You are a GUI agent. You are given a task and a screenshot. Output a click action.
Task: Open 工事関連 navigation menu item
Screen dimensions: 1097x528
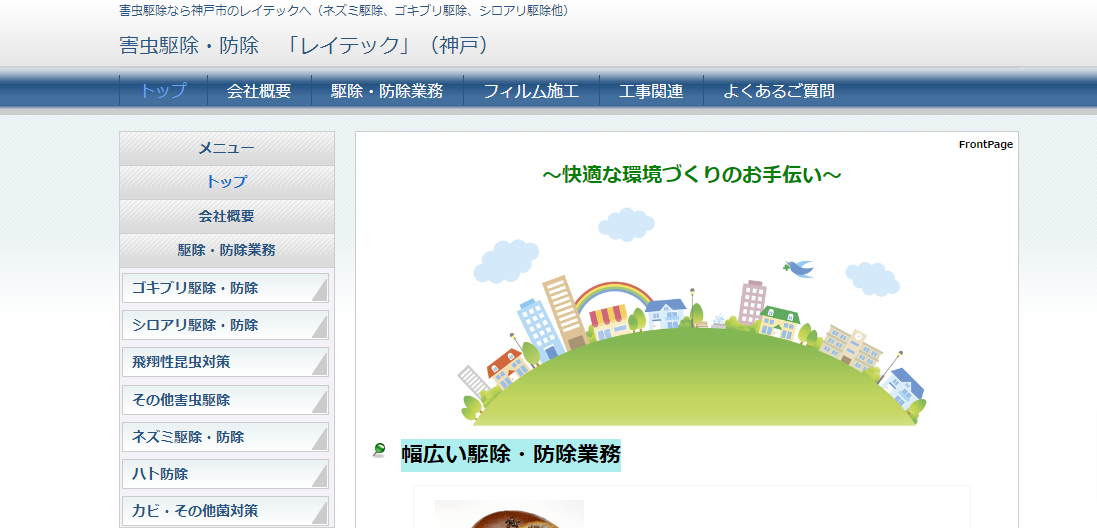click(x=651, y=91)
